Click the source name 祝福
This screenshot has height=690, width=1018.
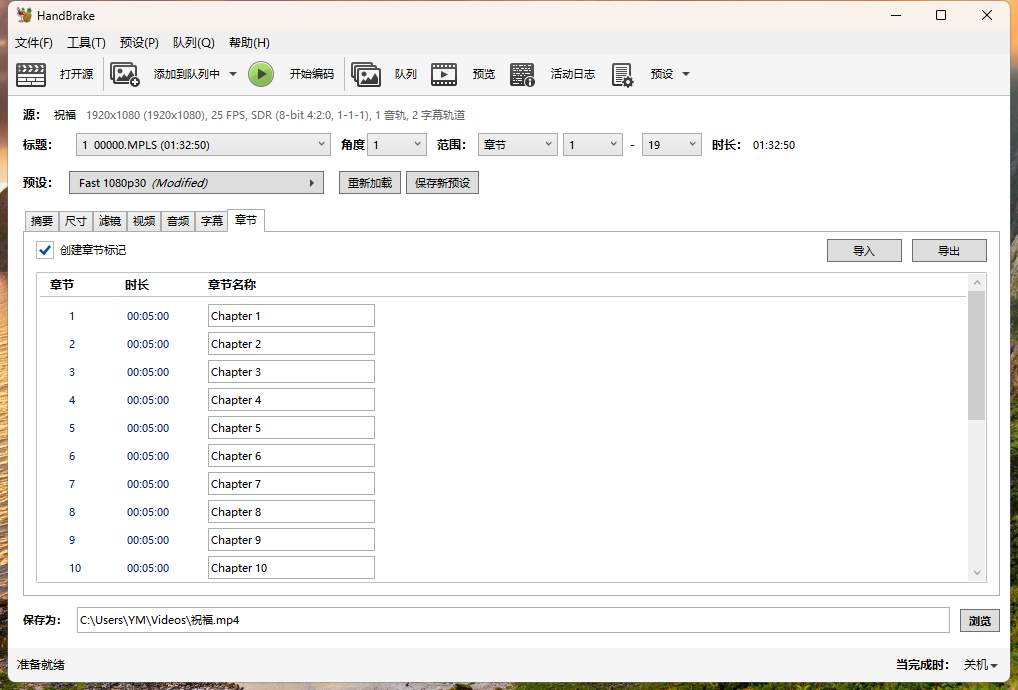coord(65,115)
